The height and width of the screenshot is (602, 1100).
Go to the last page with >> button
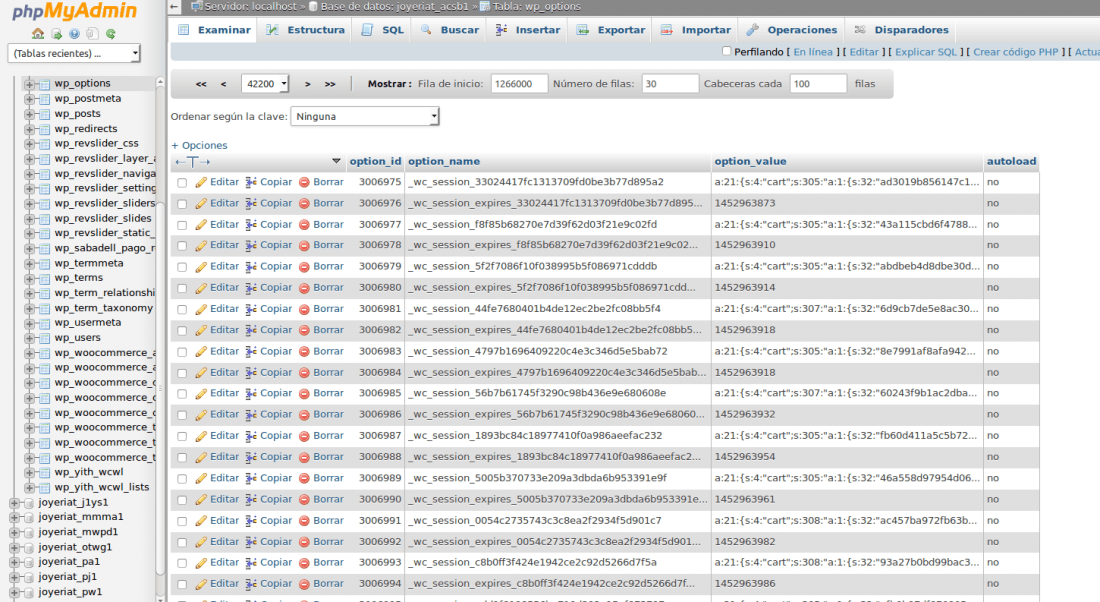click(x=330, y=84)
